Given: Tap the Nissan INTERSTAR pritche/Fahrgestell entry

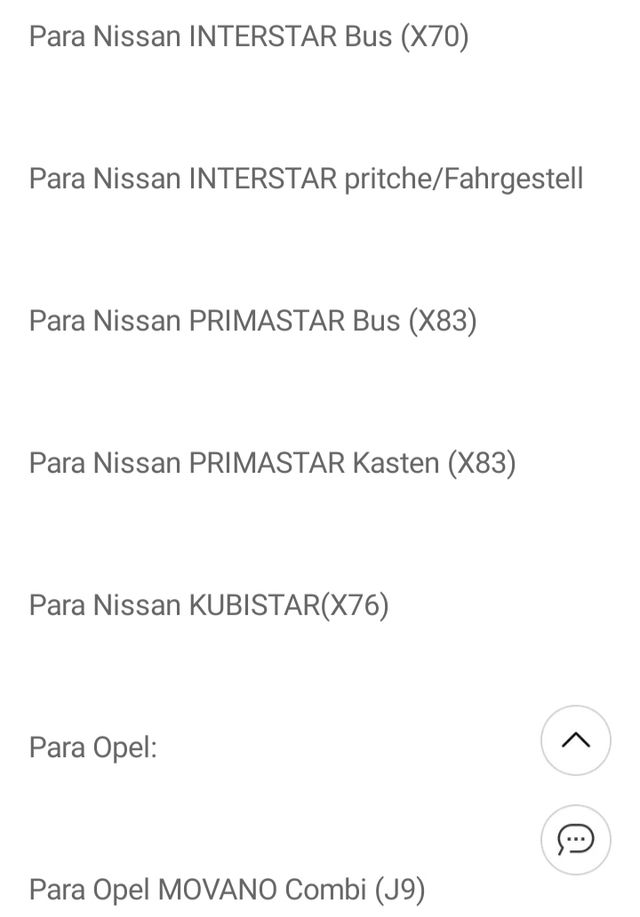Looking at the screenshot, I should click(305, 179).
